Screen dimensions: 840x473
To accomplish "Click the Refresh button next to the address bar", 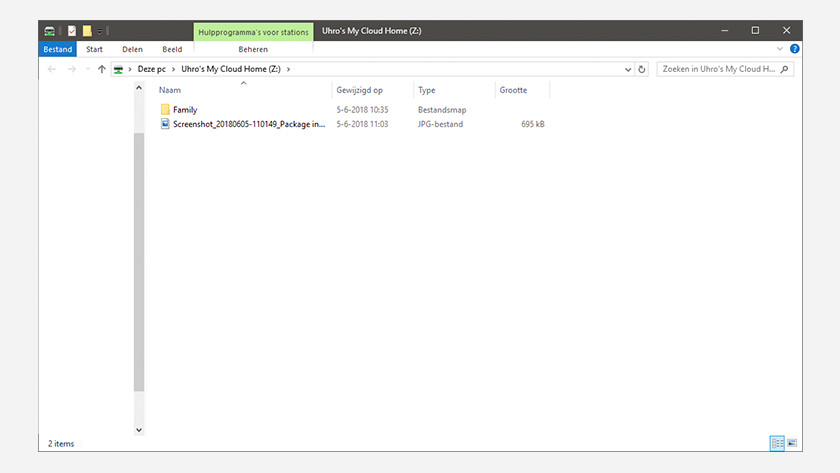I will [642, 70].
